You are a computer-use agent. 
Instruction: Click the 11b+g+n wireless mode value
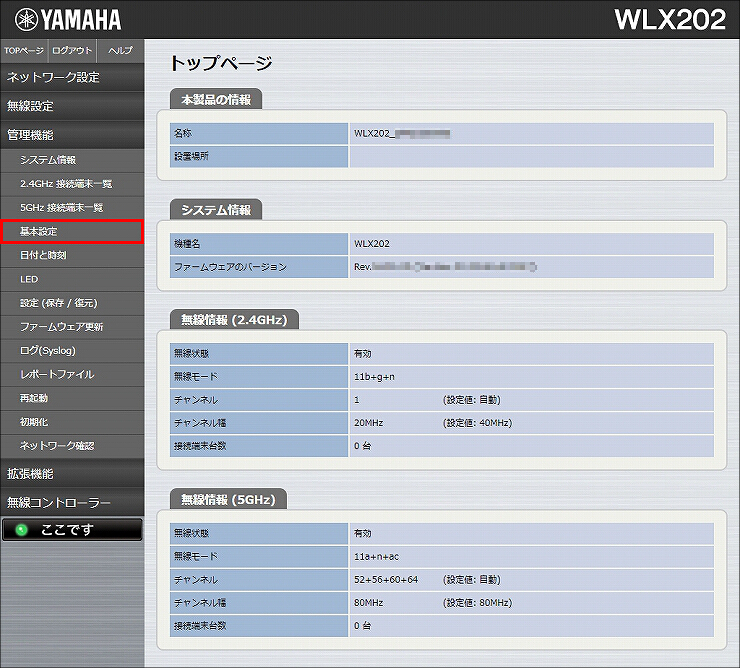point(374,377)
